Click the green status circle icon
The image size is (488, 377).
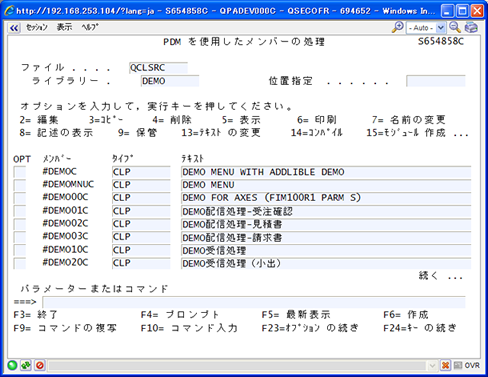(12, 365)
